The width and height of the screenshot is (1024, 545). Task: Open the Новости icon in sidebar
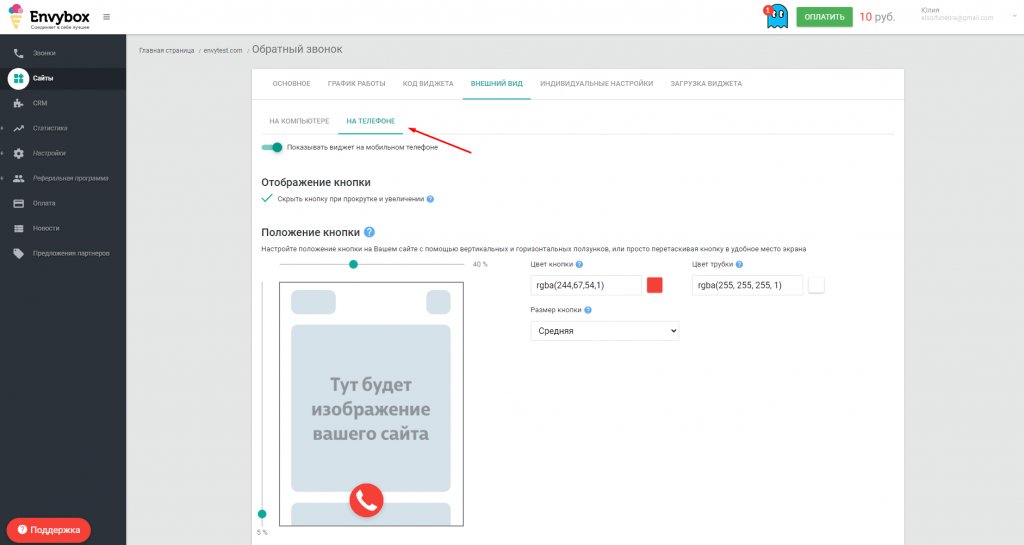19,228
